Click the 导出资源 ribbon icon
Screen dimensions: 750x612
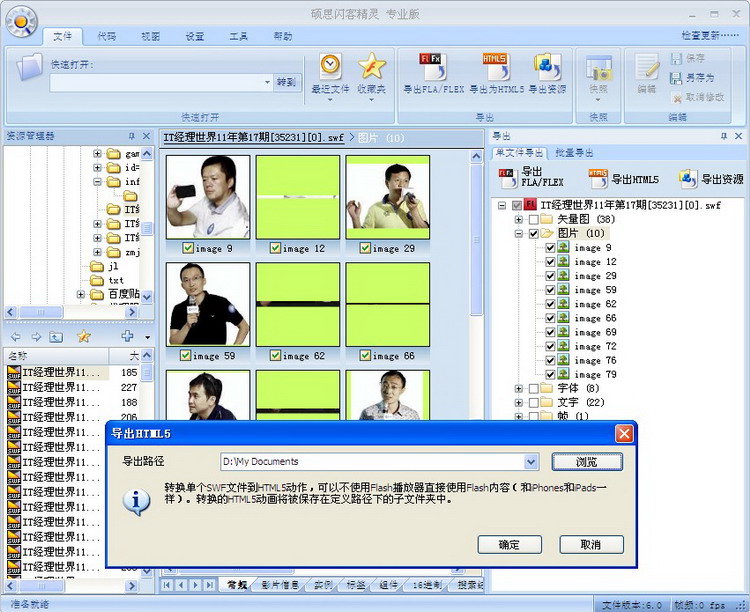(547, 66)
